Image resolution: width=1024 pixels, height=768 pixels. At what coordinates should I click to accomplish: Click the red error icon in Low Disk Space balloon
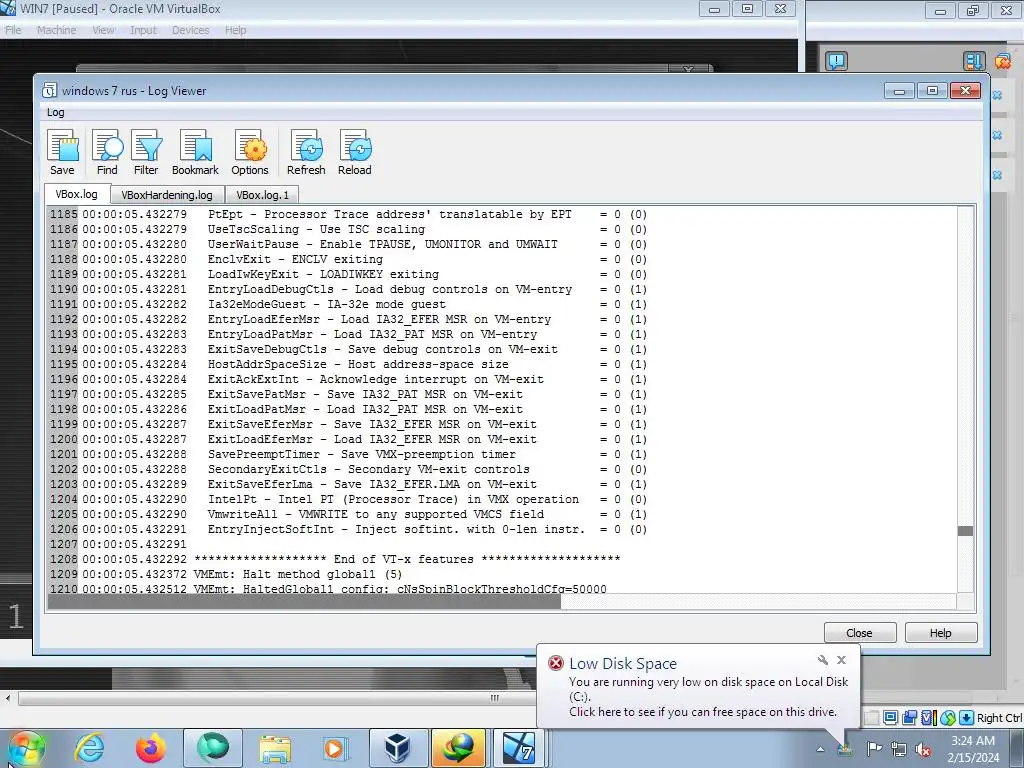[555, 663]
